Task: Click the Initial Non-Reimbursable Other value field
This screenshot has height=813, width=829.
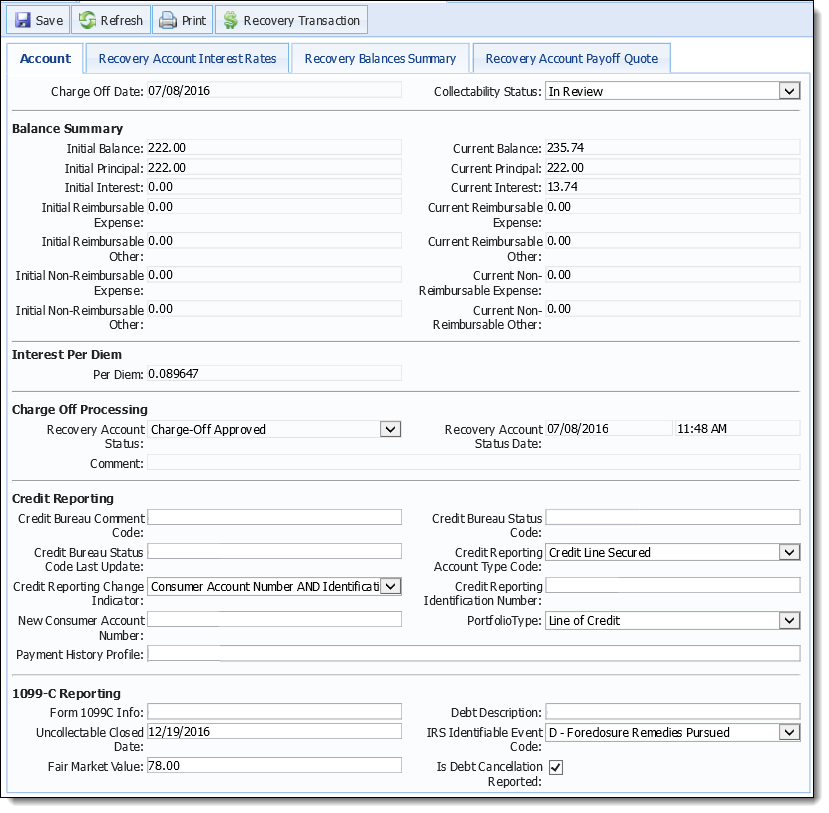Action: [x=274, y=308]
